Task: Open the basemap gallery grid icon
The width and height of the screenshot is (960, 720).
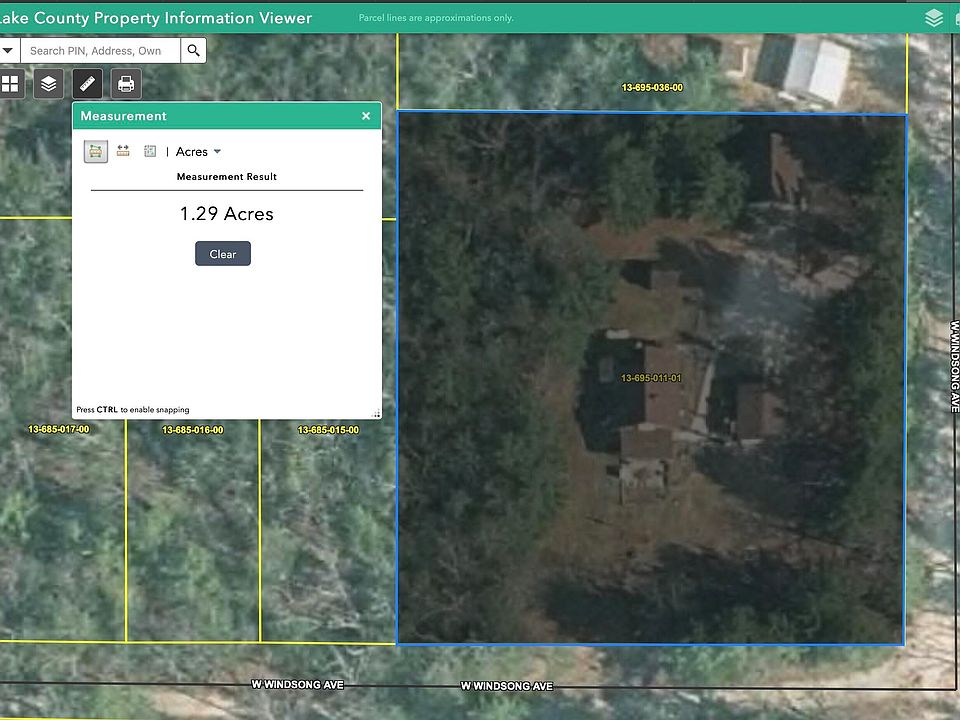Action: point(10,84)
